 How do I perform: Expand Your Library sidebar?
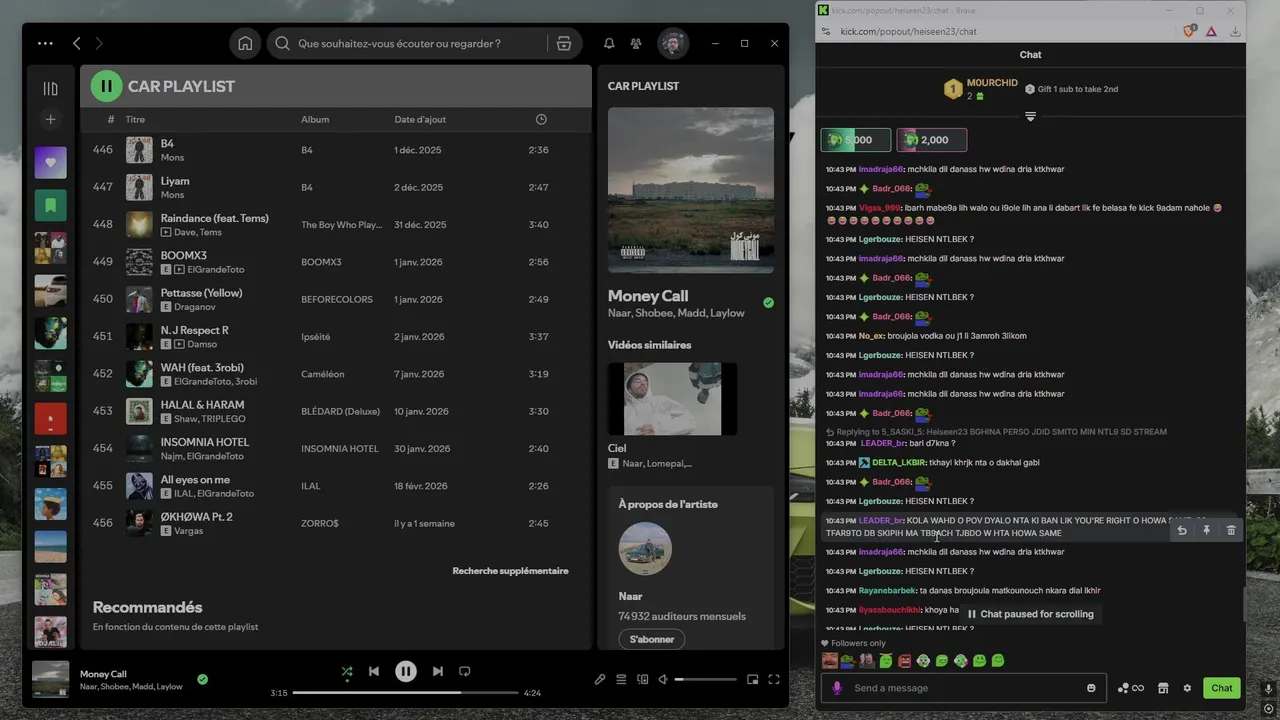[50, 88]
